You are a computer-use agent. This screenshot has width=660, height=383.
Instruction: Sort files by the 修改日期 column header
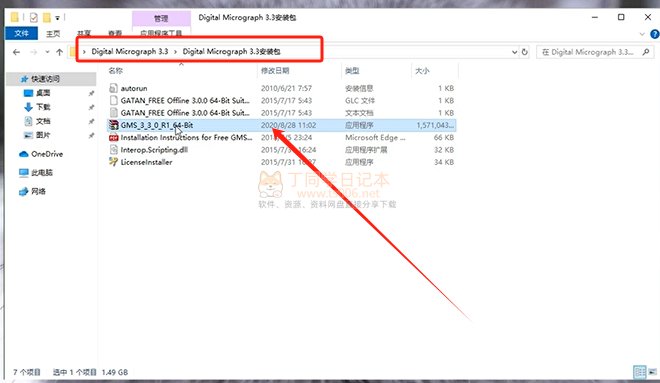click(x=275, y=71)
